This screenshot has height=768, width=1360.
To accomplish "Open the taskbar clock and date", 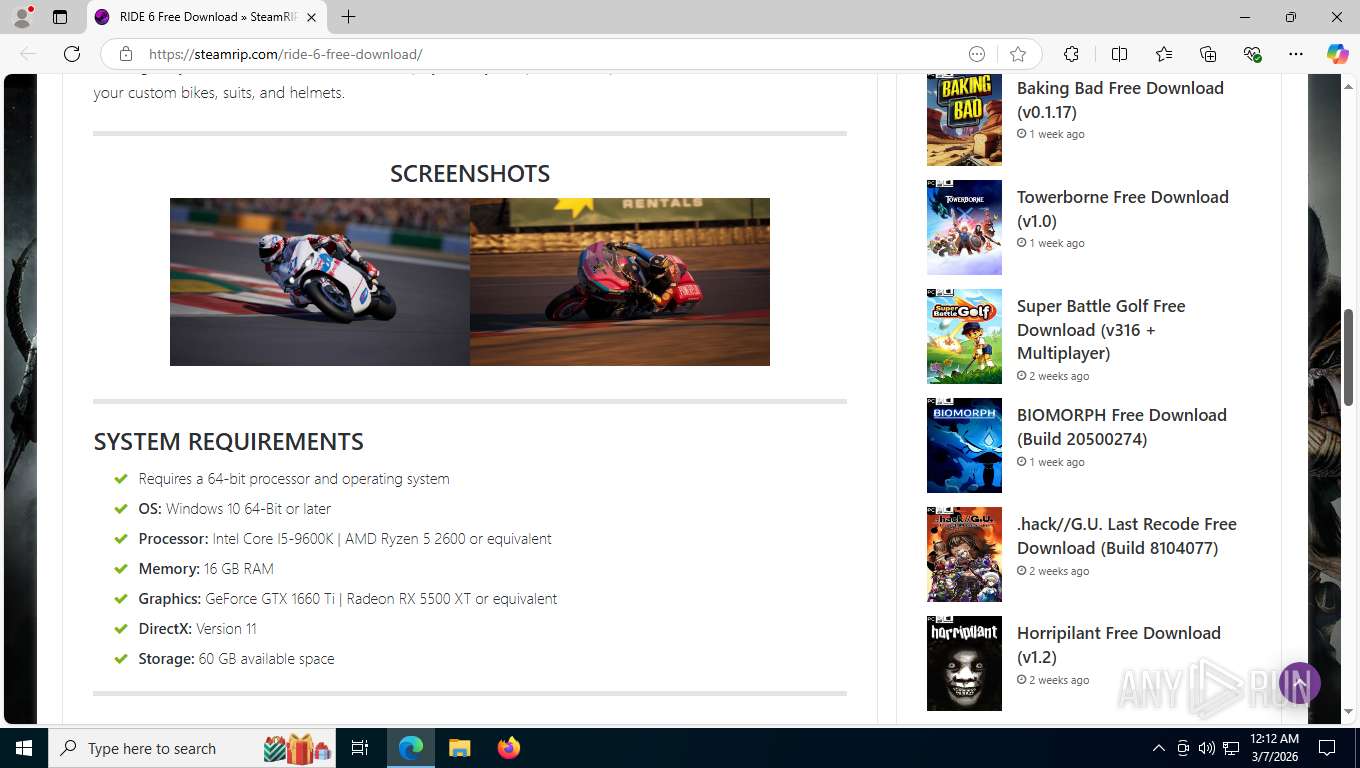I will [1274, 748].
